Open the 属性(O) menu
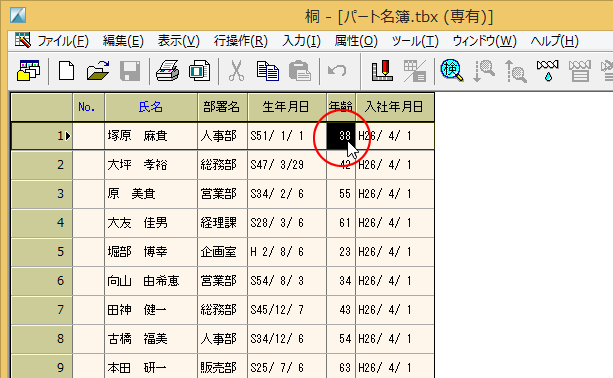The height and width of the screenshot is (378, 613). [356, 41]
